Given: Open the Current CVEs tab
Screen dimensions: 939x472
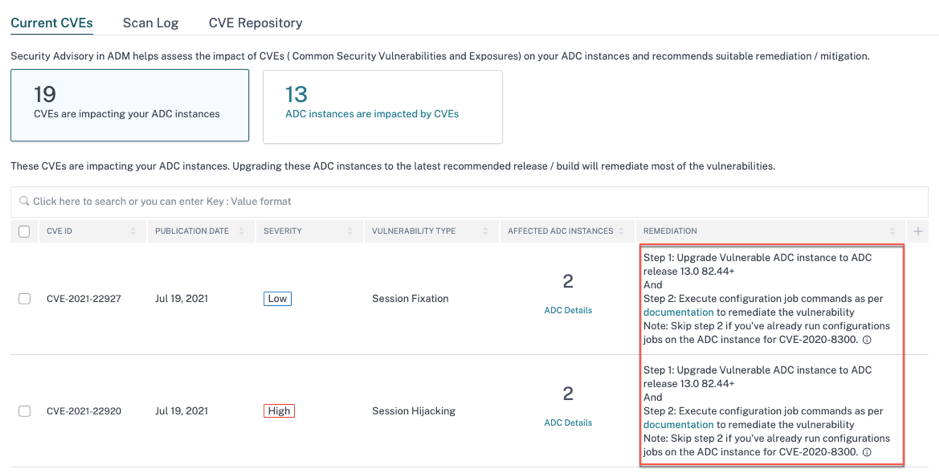Looking at the screenshot, I should (52, 23).
